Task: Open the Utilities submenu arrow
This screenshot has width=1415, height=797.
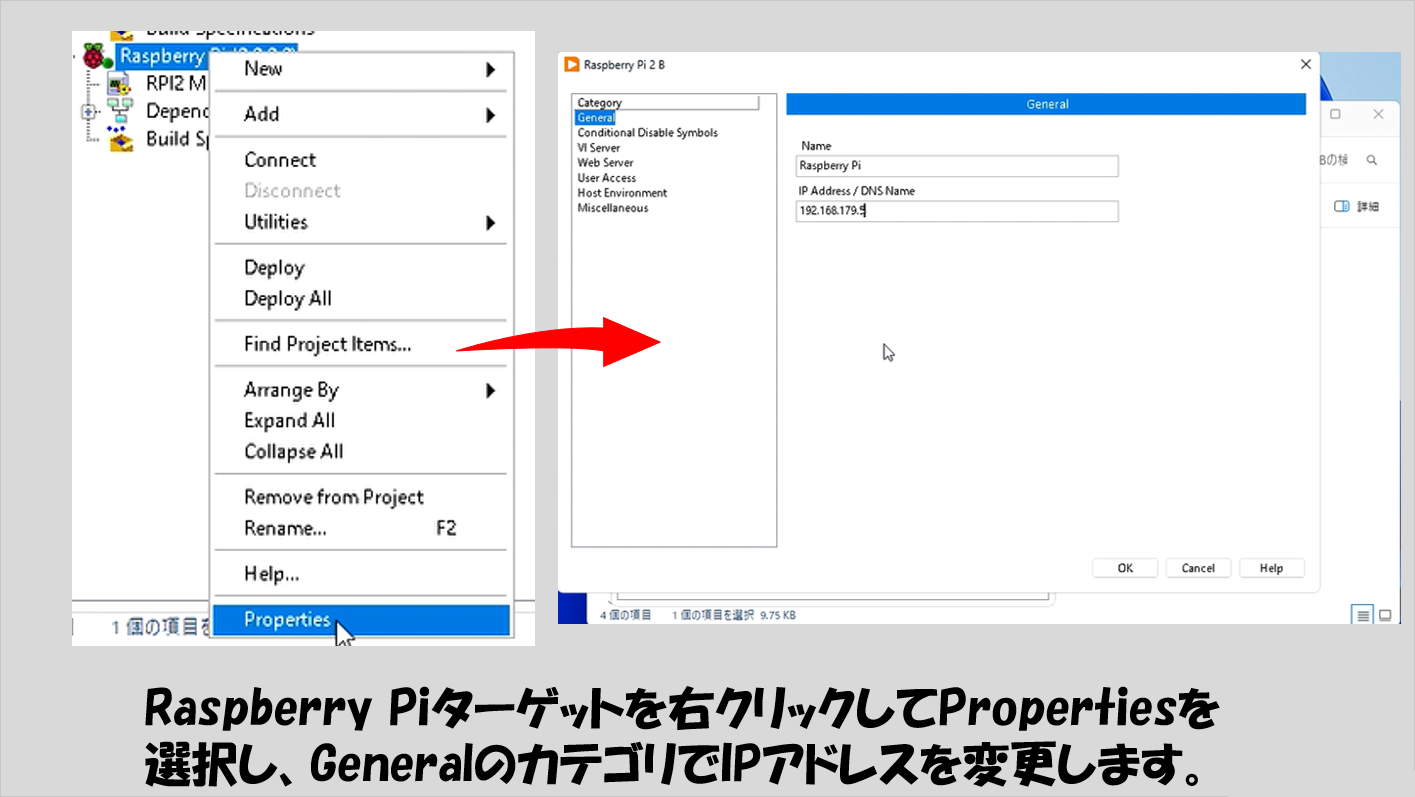Action: [491, 223]
